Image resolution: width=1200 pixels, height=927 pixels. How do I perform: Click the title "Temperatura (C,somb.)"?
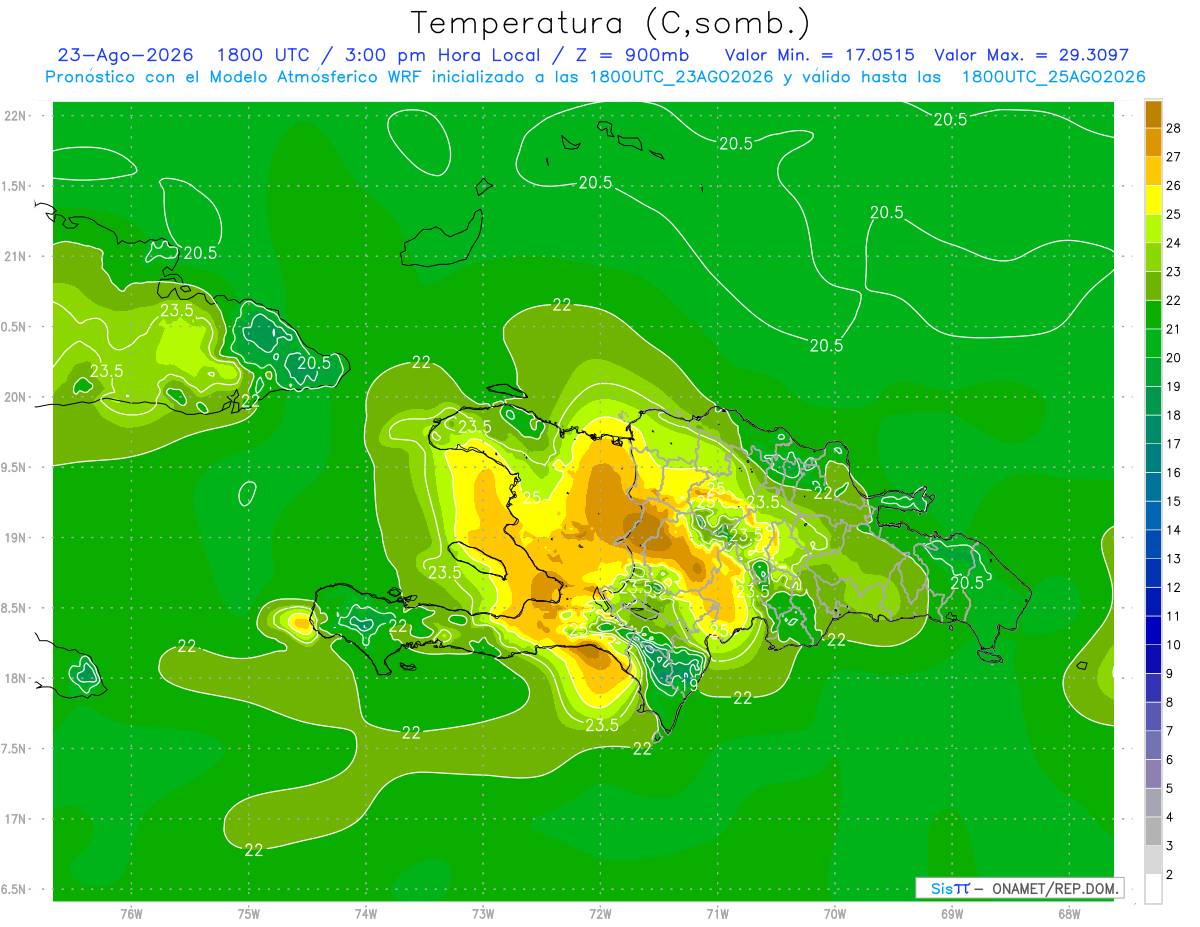(611, 23)
